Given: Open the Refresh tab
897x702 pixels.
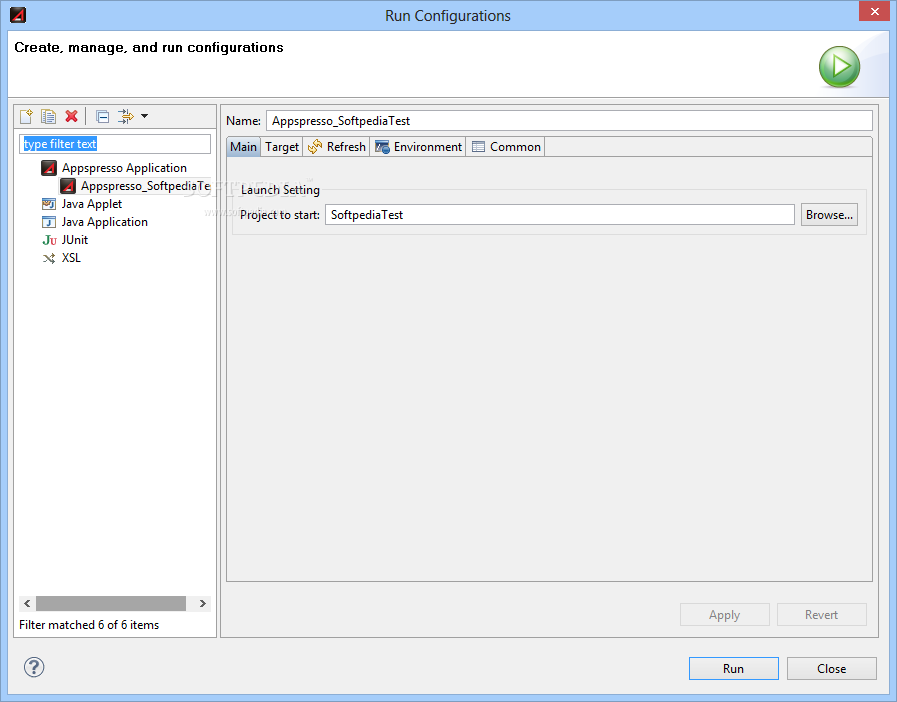Looking at the screenshot, I should 336,147.
